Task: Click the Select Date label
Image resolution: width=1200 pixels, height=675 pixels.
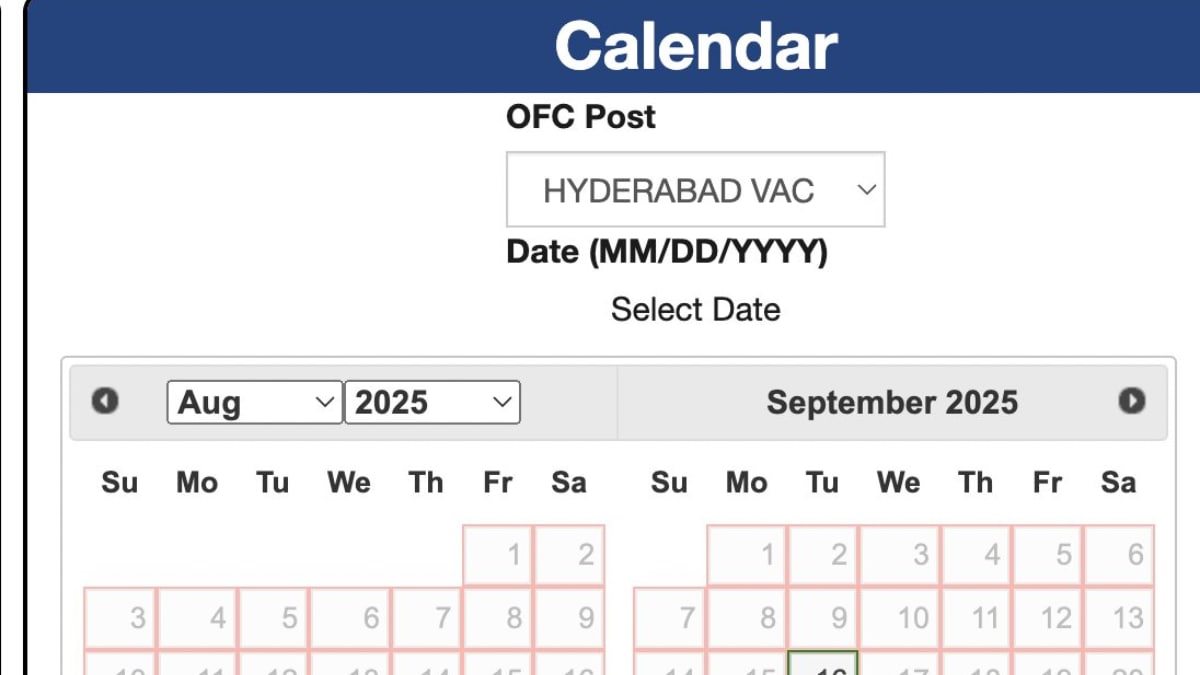Action: 695,309
